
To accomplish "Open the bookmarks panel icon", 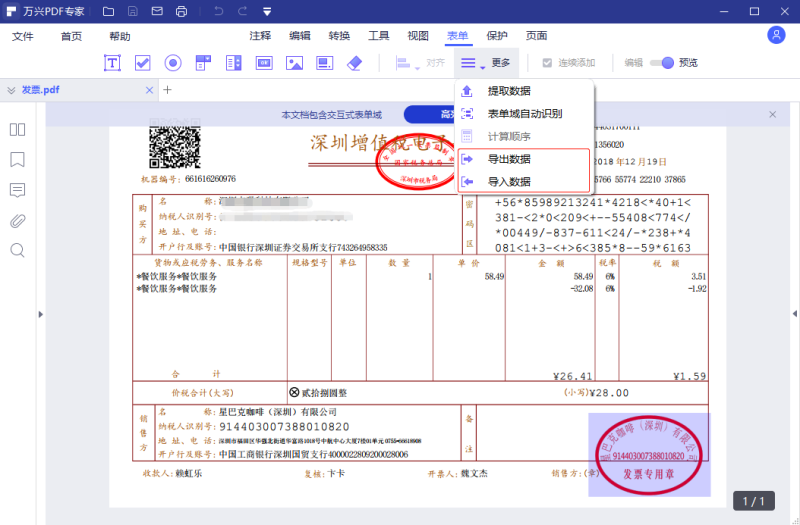I will (x=17, y=160).
